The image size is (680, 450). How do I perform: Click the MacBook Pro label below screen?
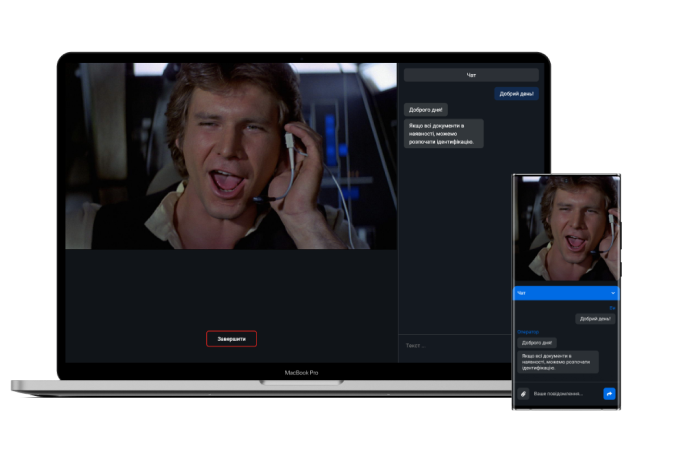pos(301,372)
